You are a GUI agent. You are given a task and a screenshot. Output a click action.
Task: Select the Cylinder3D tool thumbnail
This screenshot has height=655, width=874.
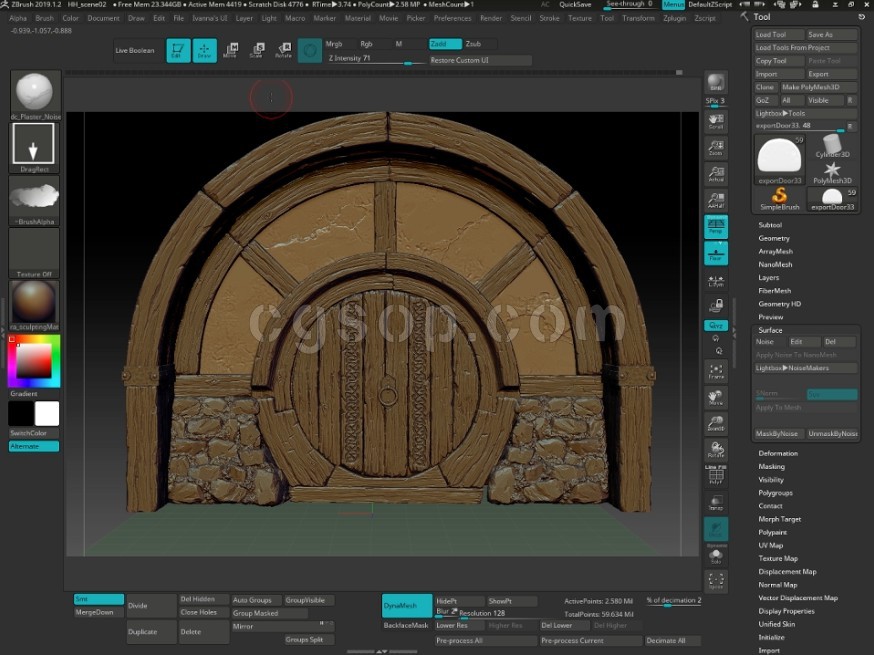tap(832, 147)
